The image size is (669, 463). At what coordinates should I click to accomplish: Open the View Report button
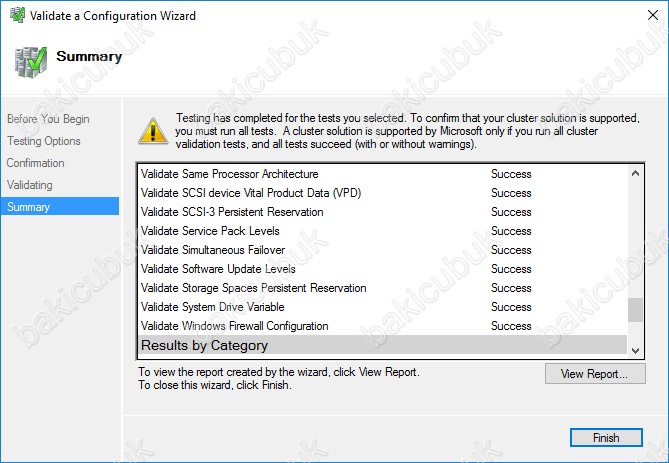tap(595, 374)
